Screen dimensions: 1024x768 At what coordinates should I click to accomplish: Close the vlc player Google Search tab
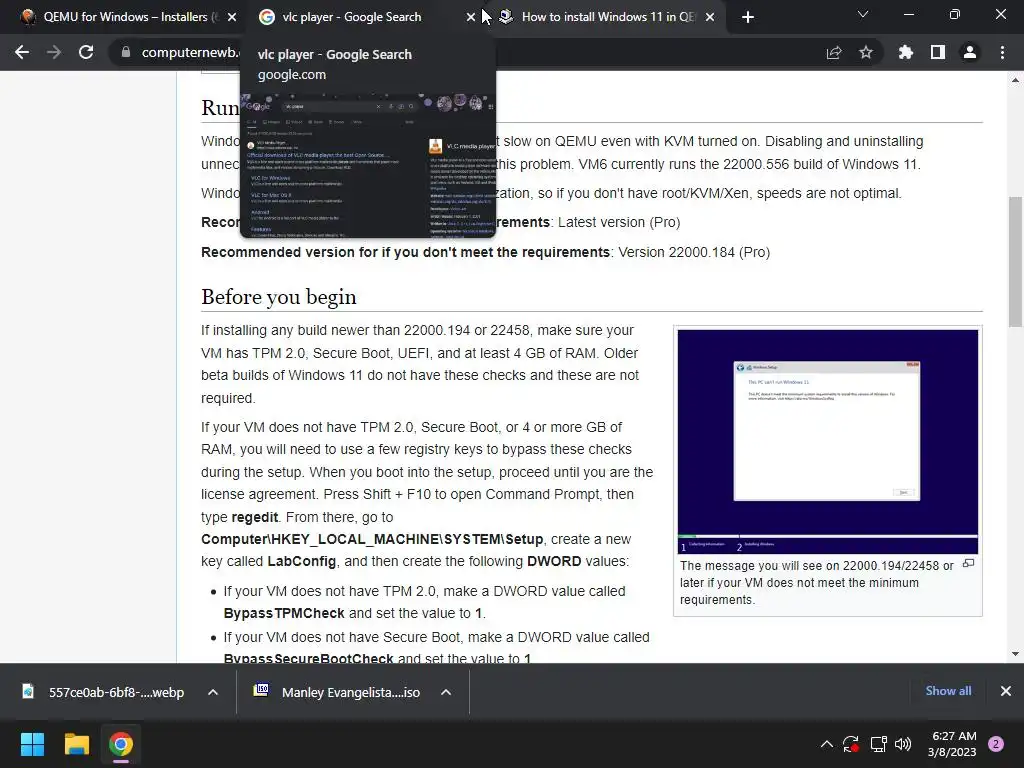pyautogui.click(x=471, y=17)
